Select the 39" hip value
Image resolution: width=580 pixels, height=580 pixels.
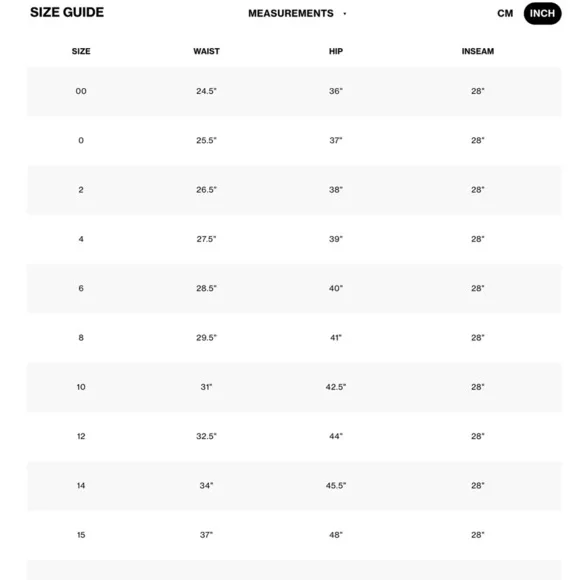coord(336,239)
